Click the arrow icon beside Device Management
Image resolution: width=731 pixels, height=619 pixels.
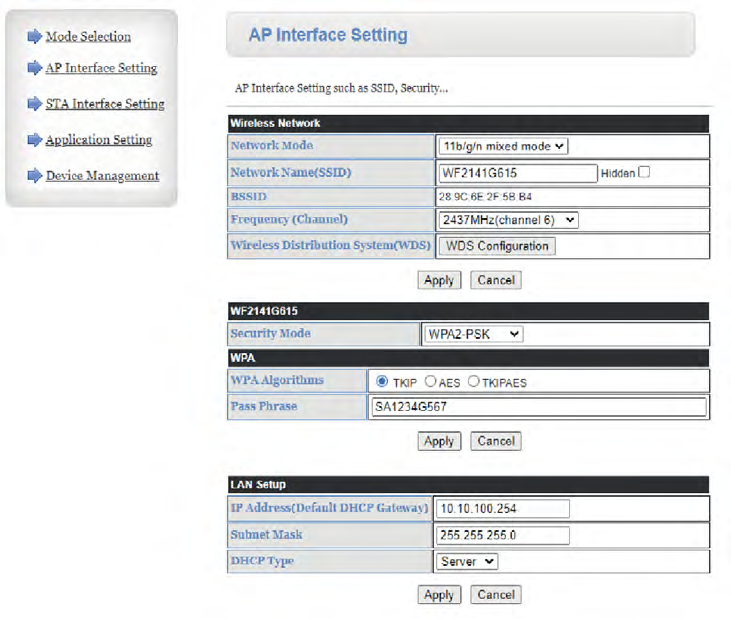coord(34,176)
